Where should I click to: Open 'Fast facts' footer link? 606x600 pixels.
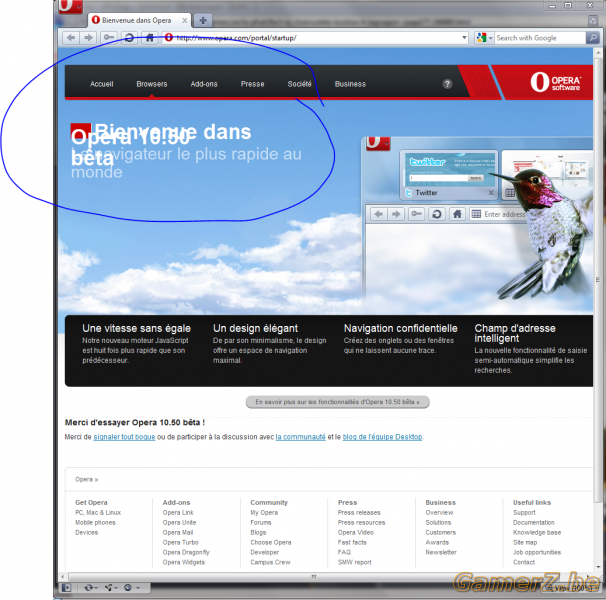click(x=352, y=543)
